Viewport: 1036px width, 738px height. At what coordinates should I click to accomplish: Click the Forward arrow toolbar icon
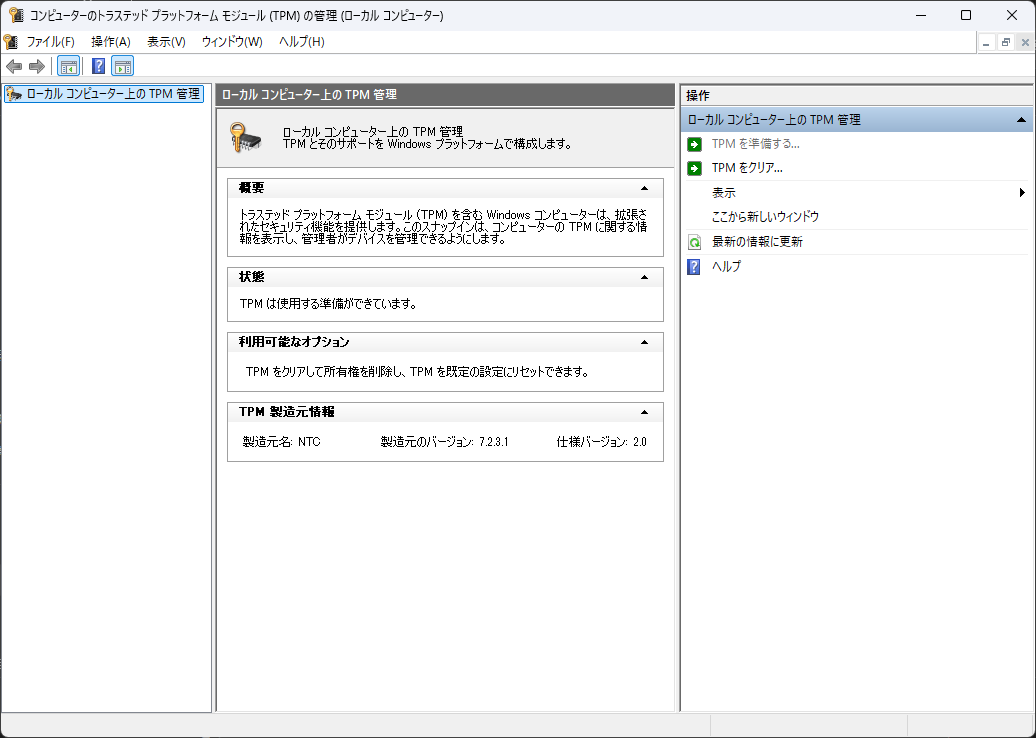point(37,67)
